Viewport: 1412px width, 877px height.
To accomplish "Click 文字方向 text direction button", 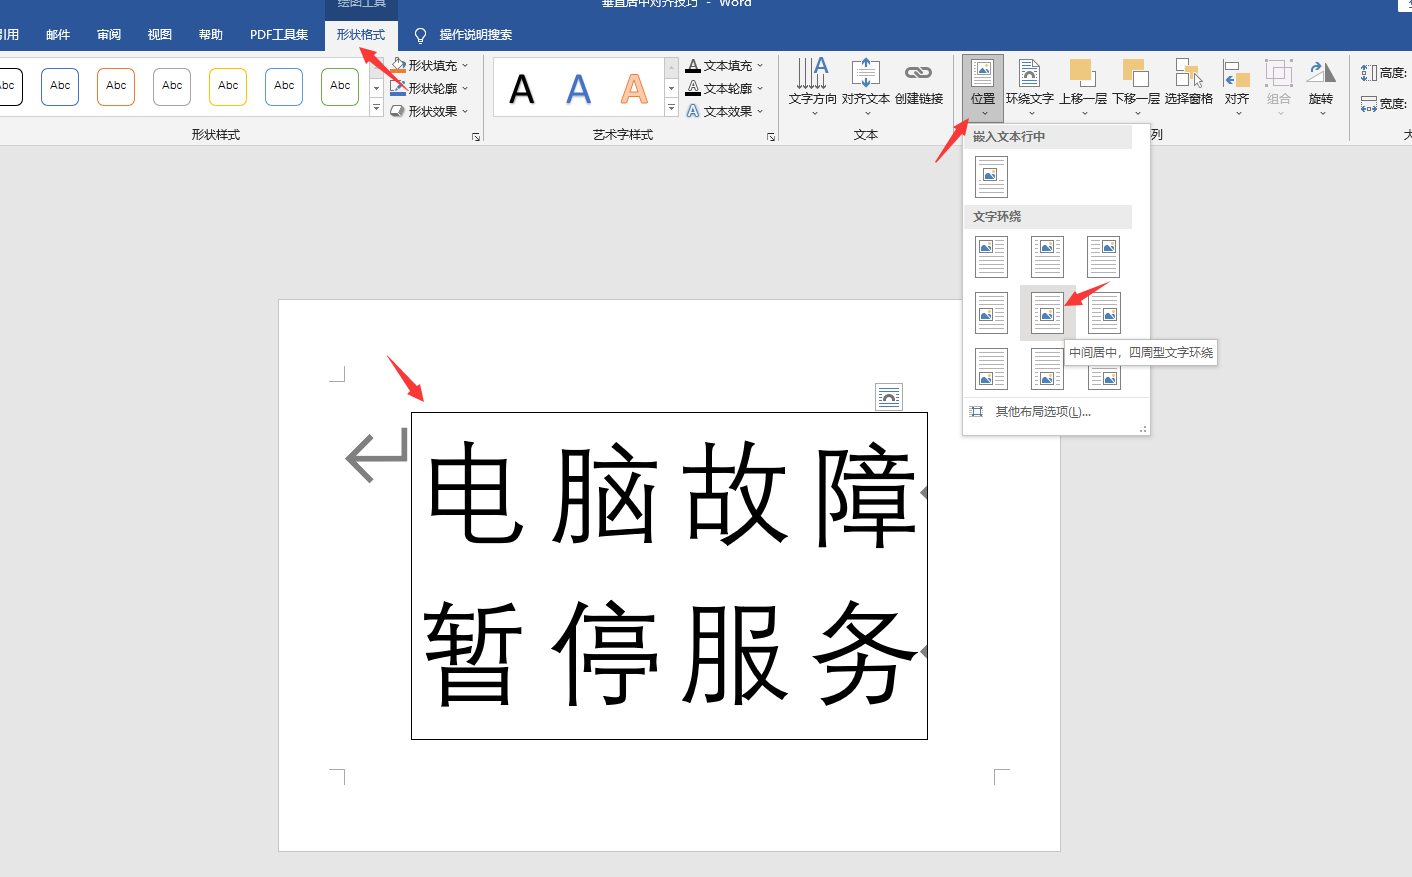I will coord(812,87).
